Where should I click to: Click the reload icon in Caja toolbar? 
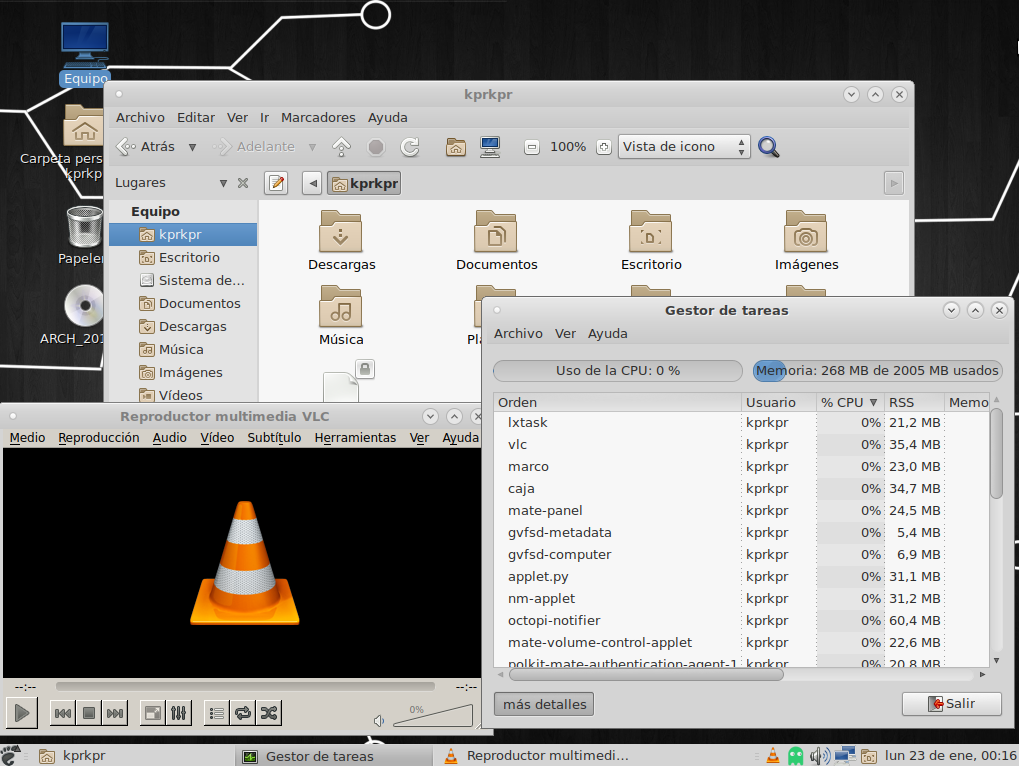click(410, 147)
